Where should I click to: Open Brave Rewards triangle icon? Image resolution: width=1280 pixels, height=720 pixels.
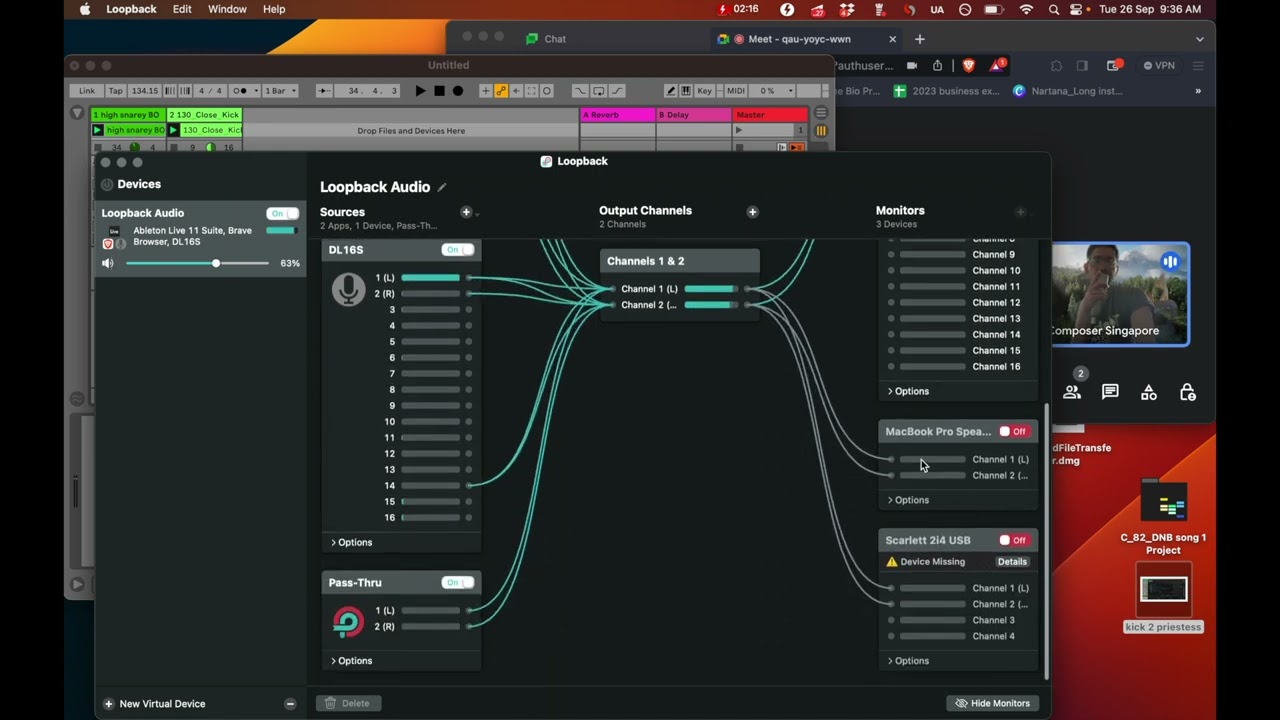click(998, 65)
